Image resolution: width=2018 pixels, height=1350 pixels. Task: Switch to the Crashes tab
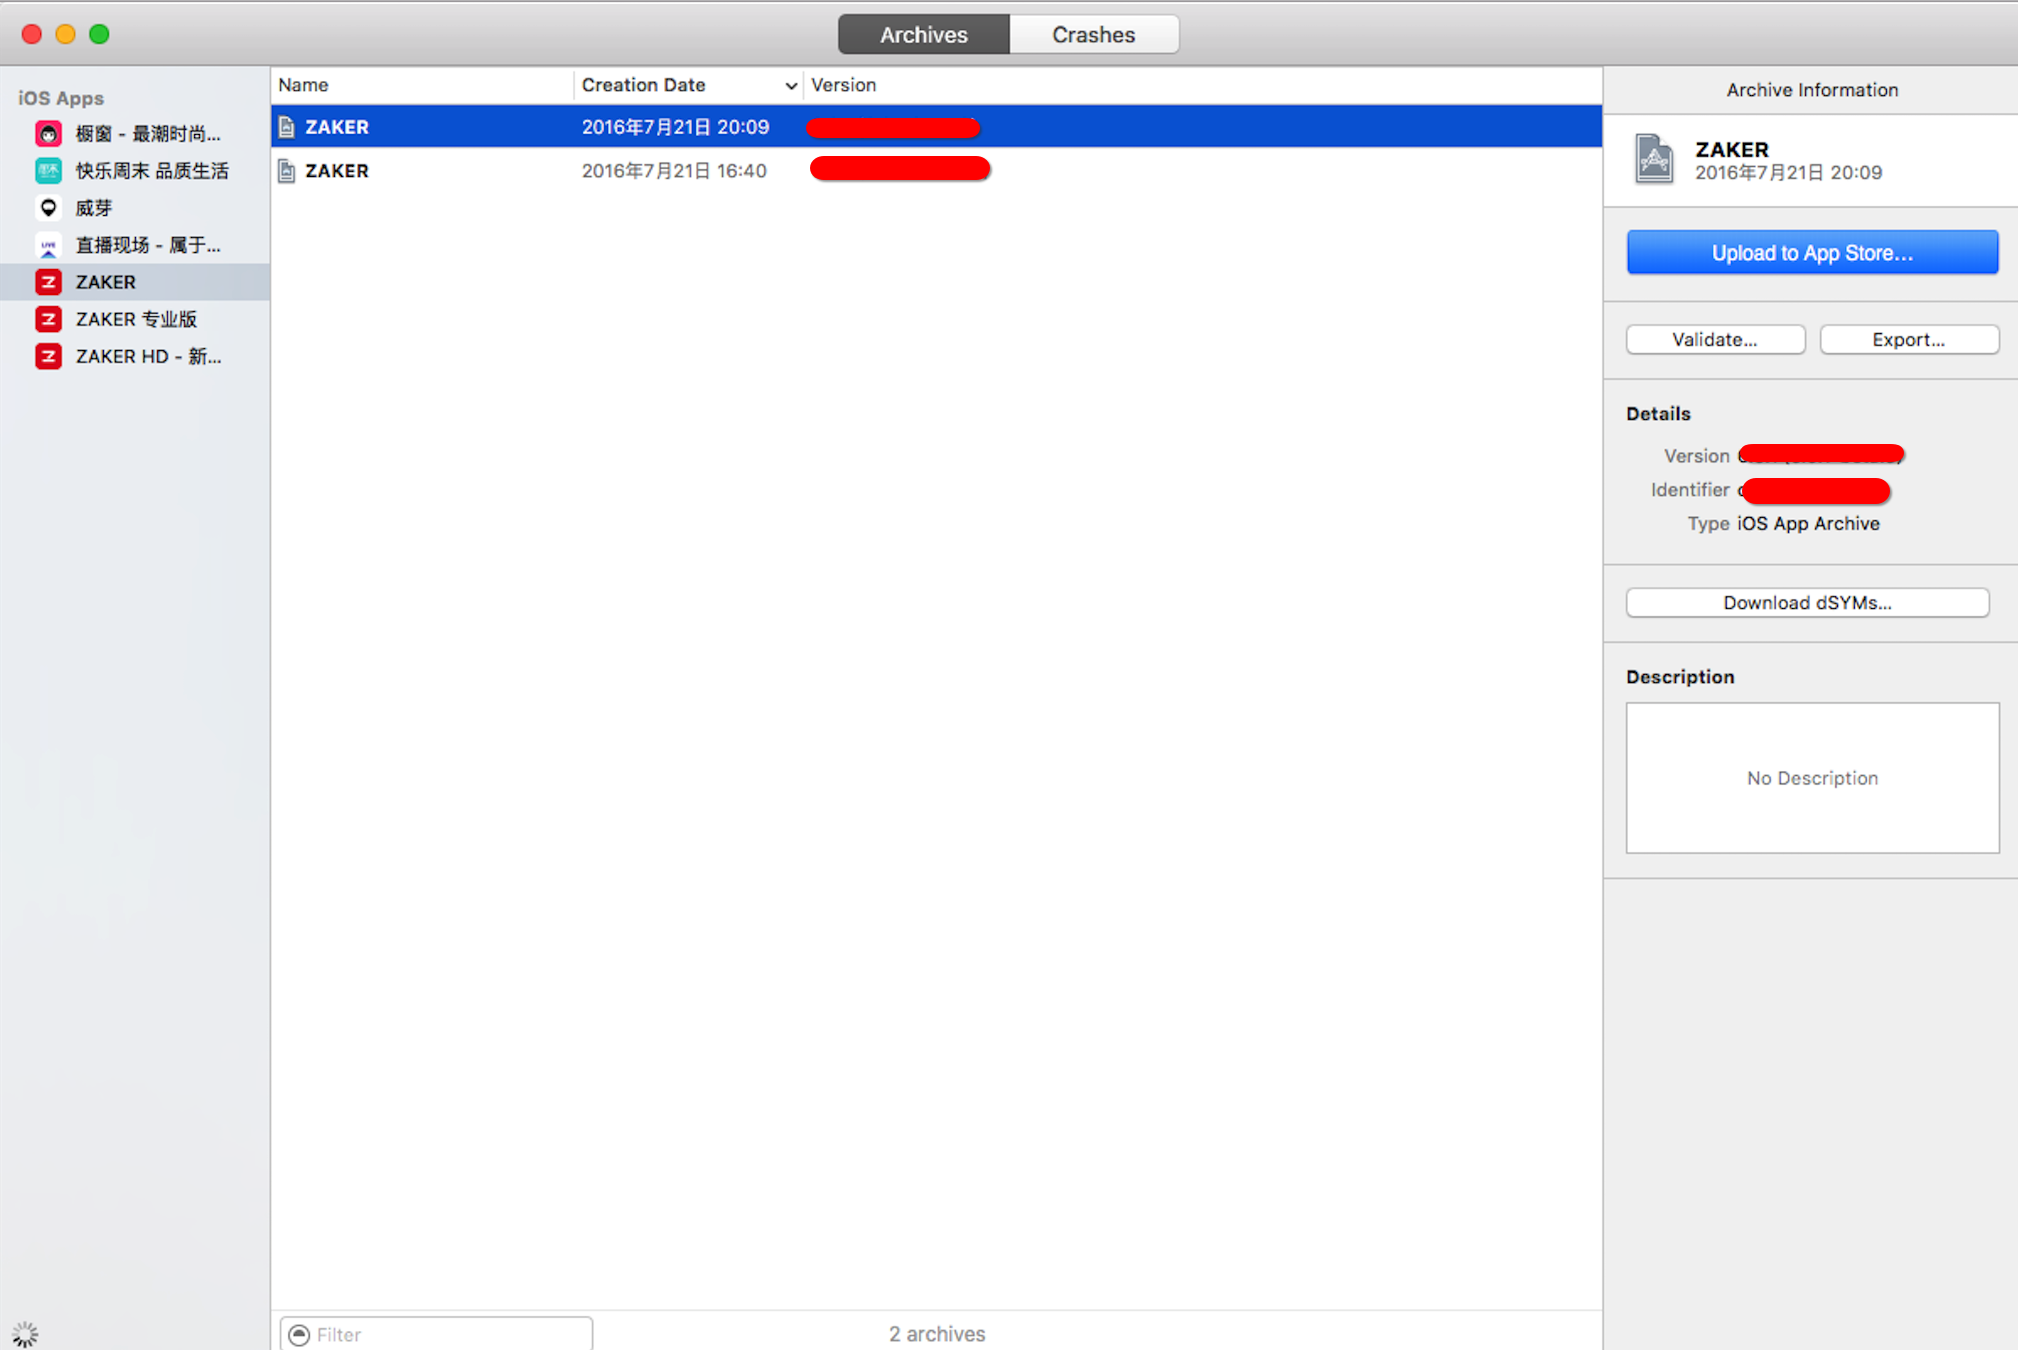coord(1093,35)
